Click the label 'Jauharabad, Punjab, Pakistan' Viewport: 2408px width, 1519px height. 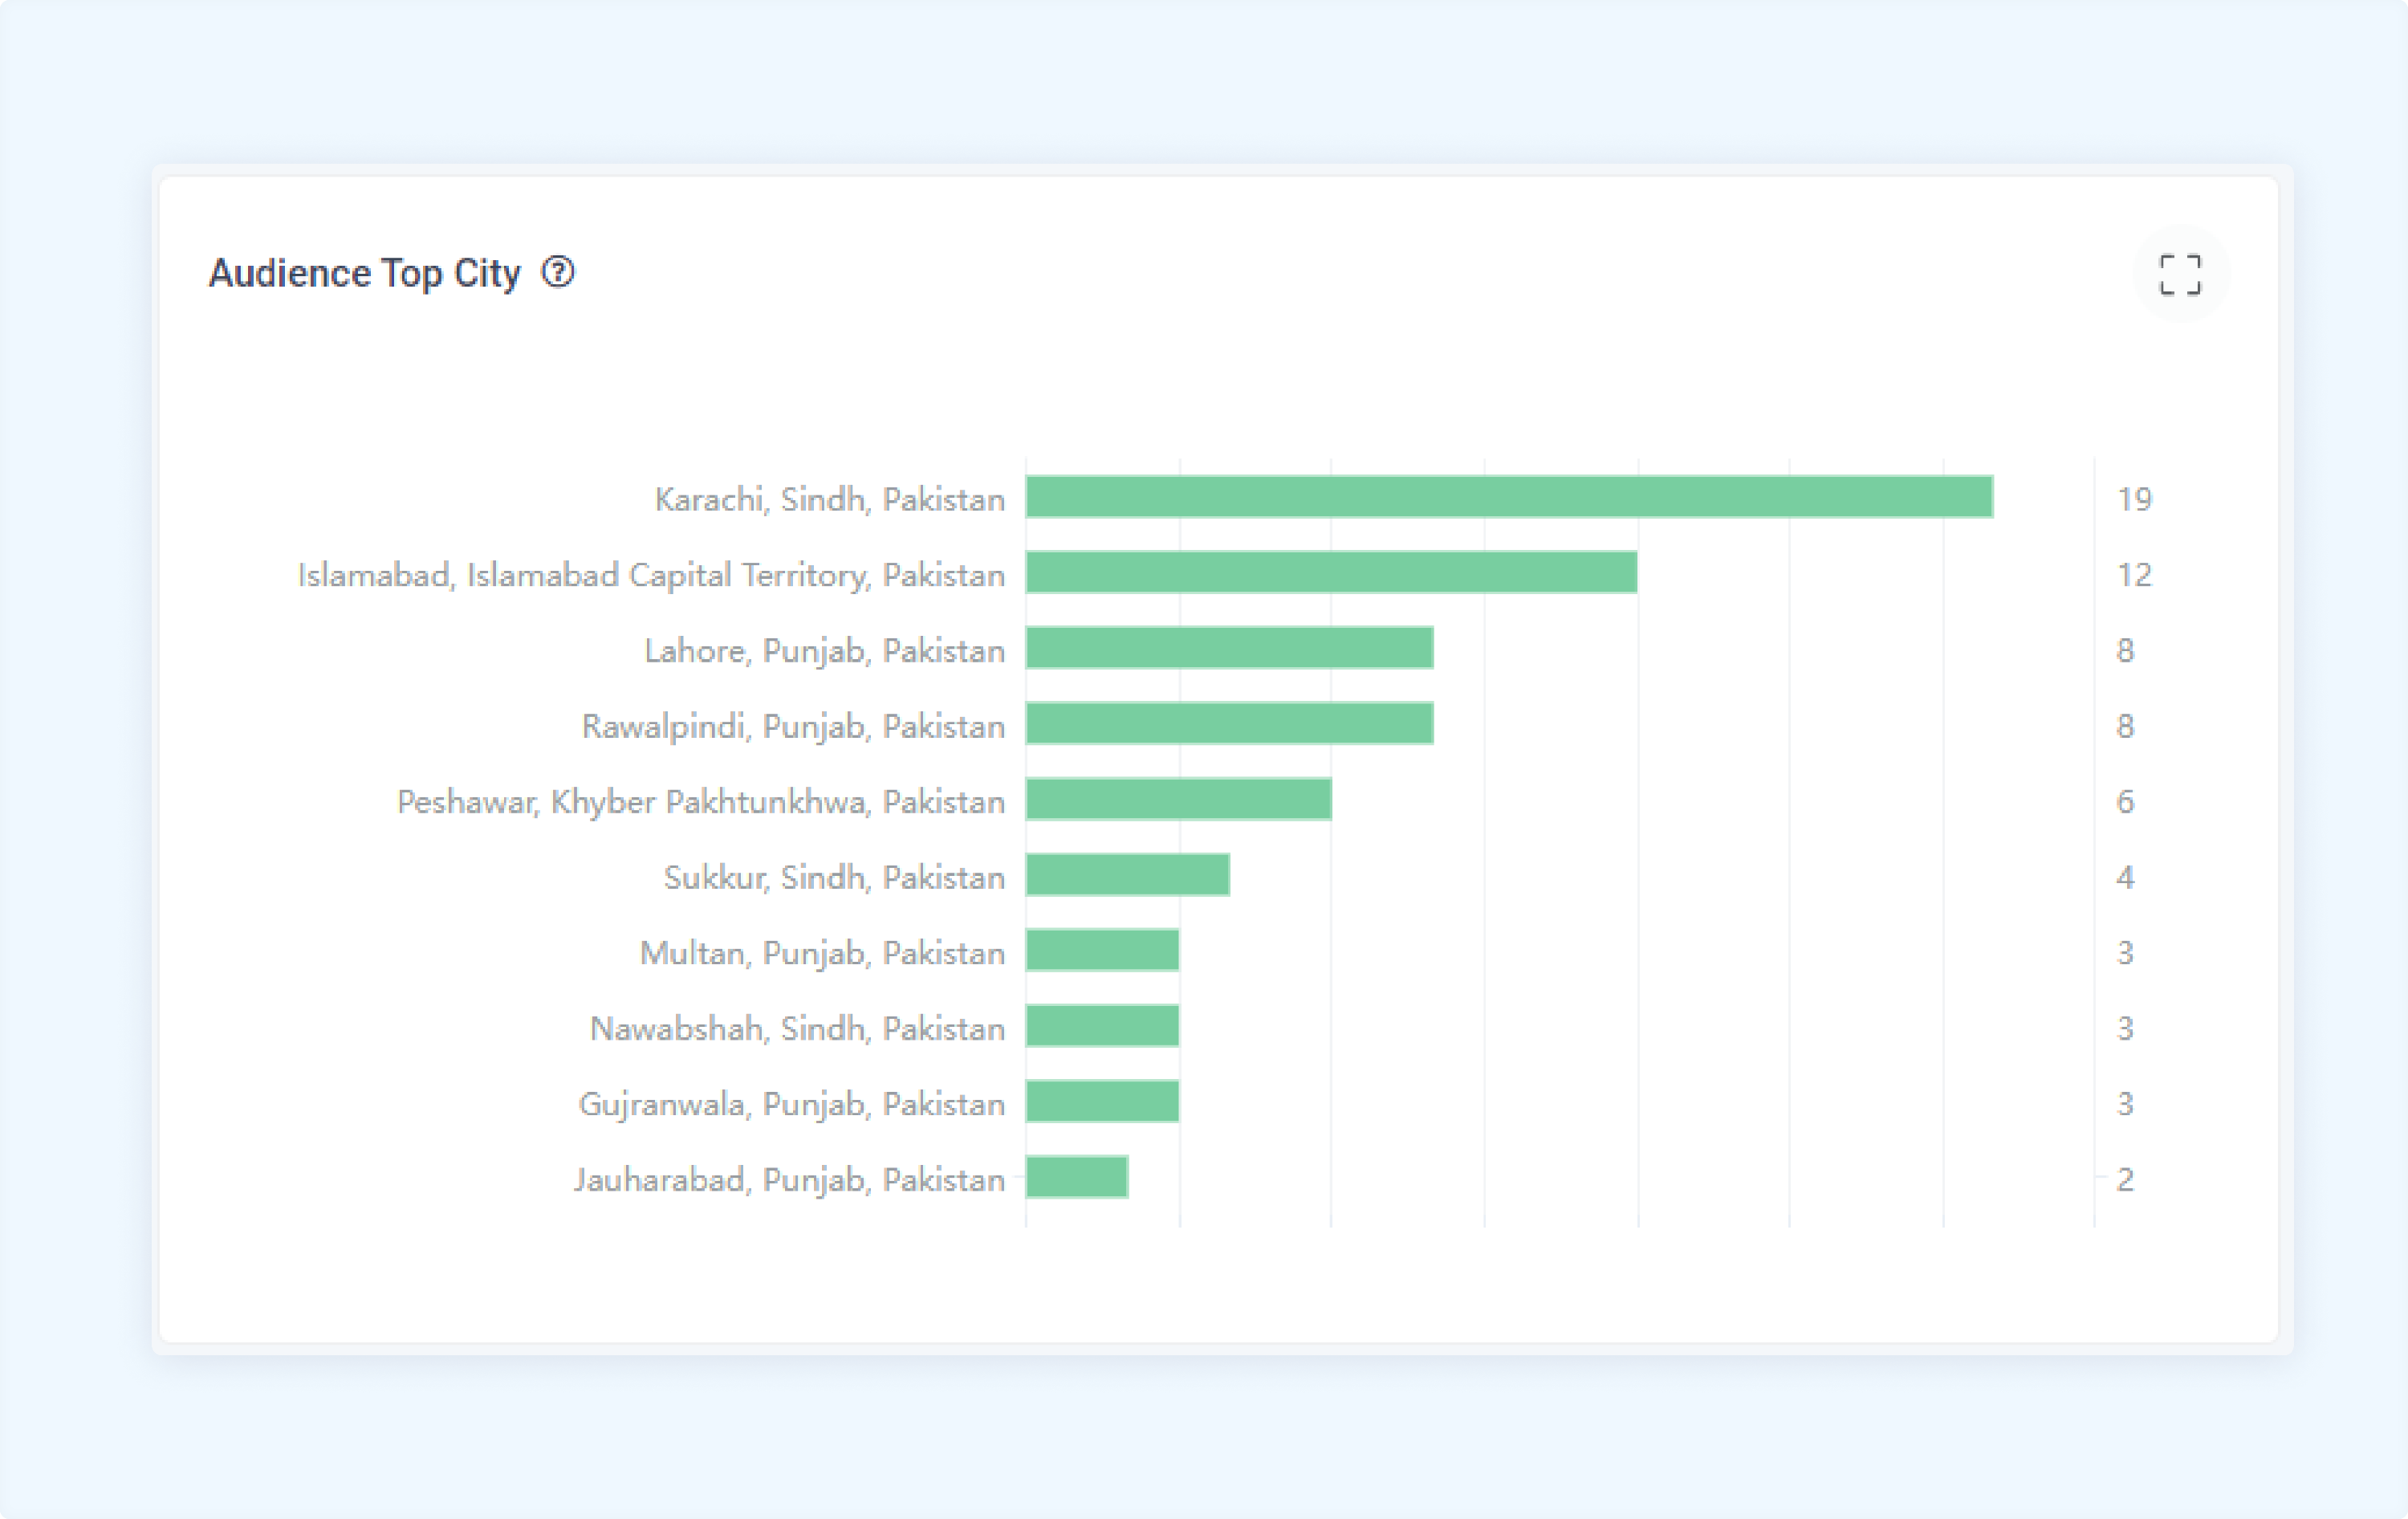point(789,1180)
